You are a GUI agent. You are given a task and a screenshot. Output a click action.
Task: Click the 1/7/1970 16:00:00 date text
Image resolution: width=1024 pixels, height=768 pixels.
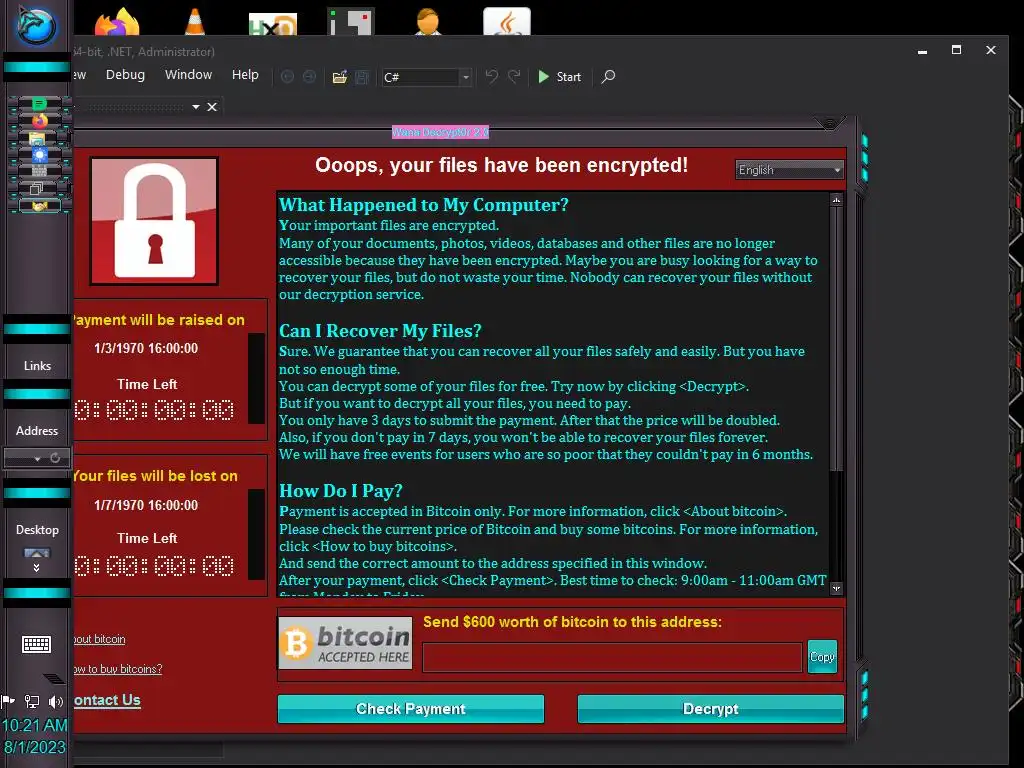(x=146, y=505)
